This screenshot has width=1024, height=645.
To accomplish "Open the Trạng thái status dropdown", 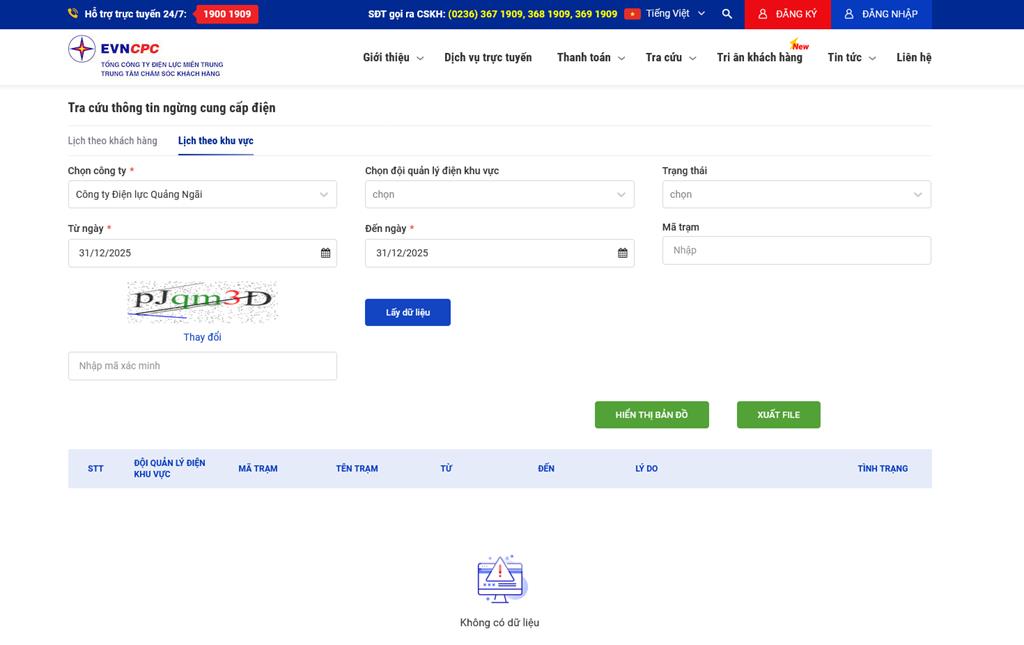I will [796, 195].
